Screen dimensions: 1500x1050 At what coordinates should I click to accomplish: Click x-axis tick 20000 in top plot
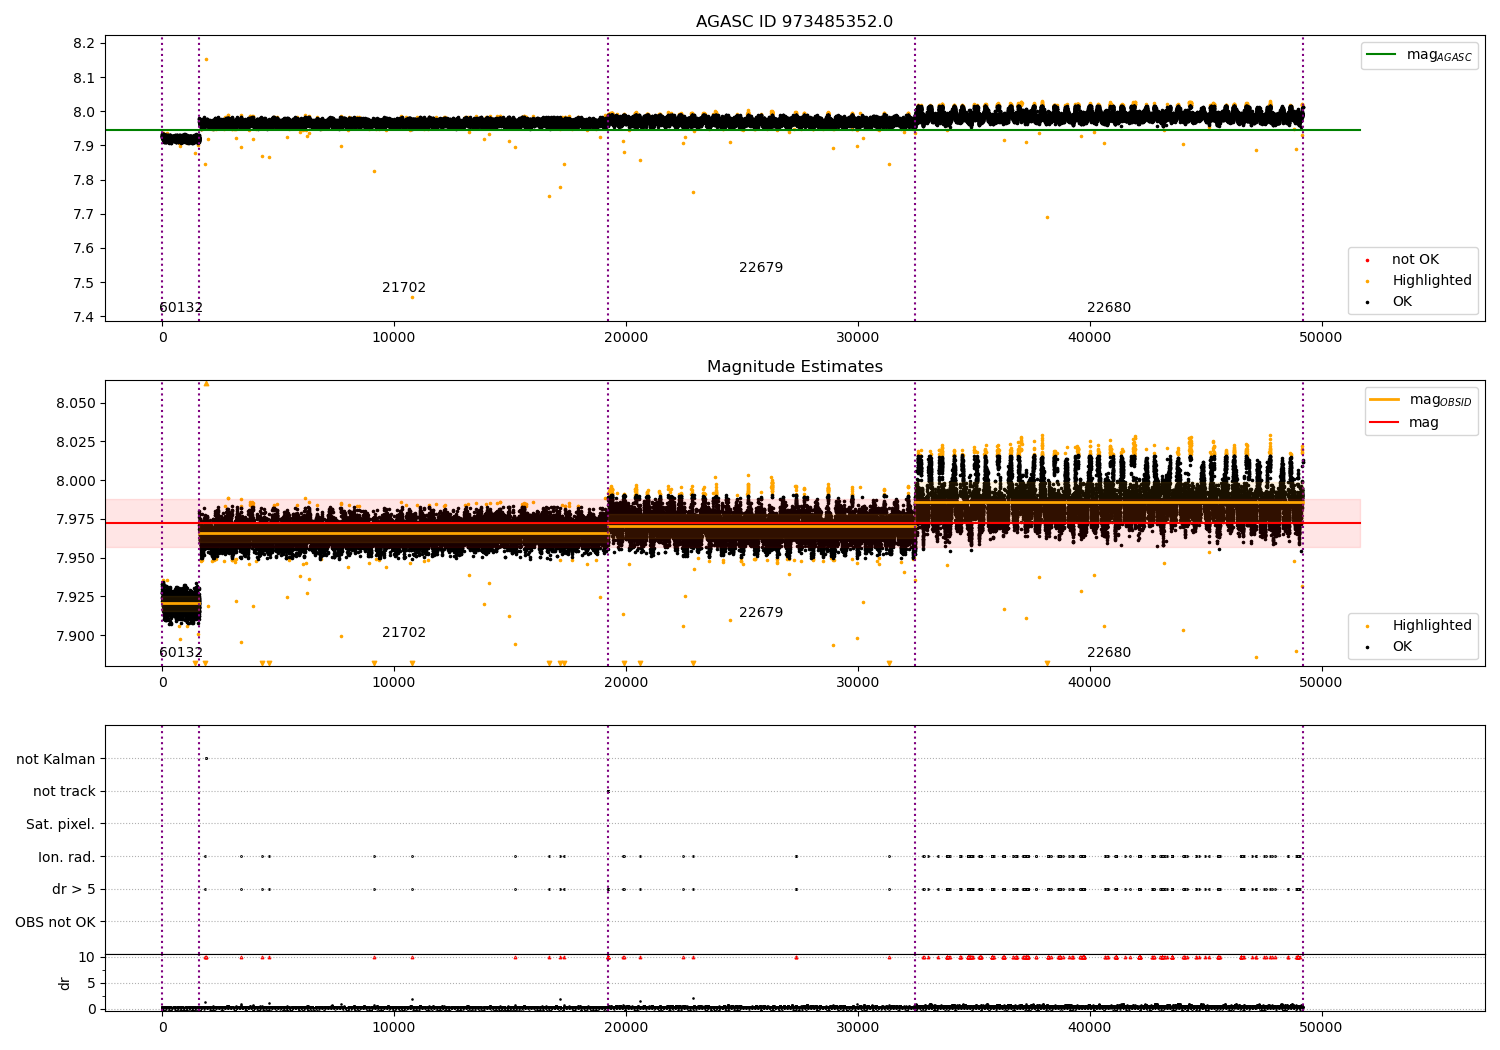(626, 338)
